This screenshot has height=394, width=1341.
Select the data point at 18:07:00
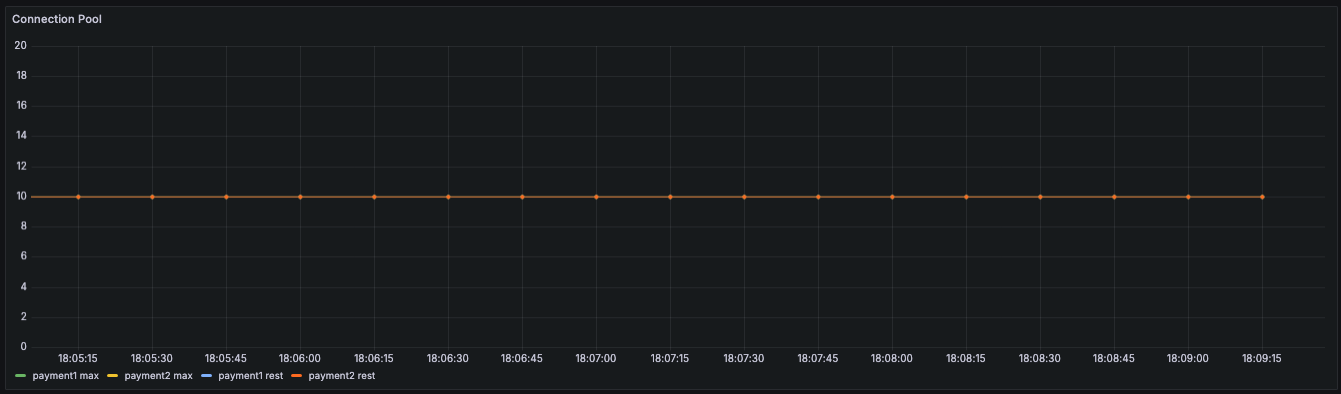tap(596, 197)
